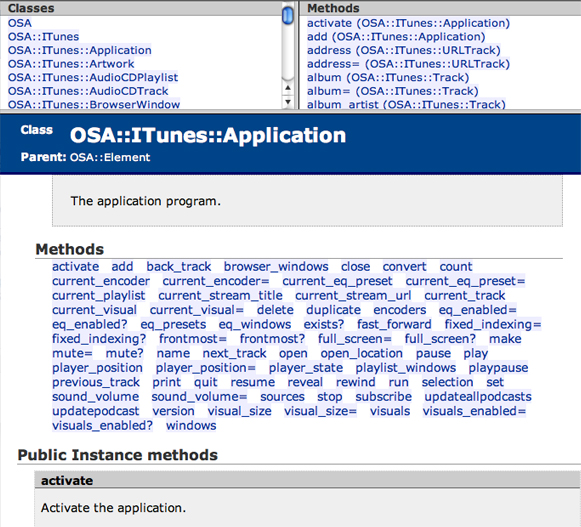
Task: Open OSA::ITunes::AudioCDPlaylist class
Action: tap(93, 77)
